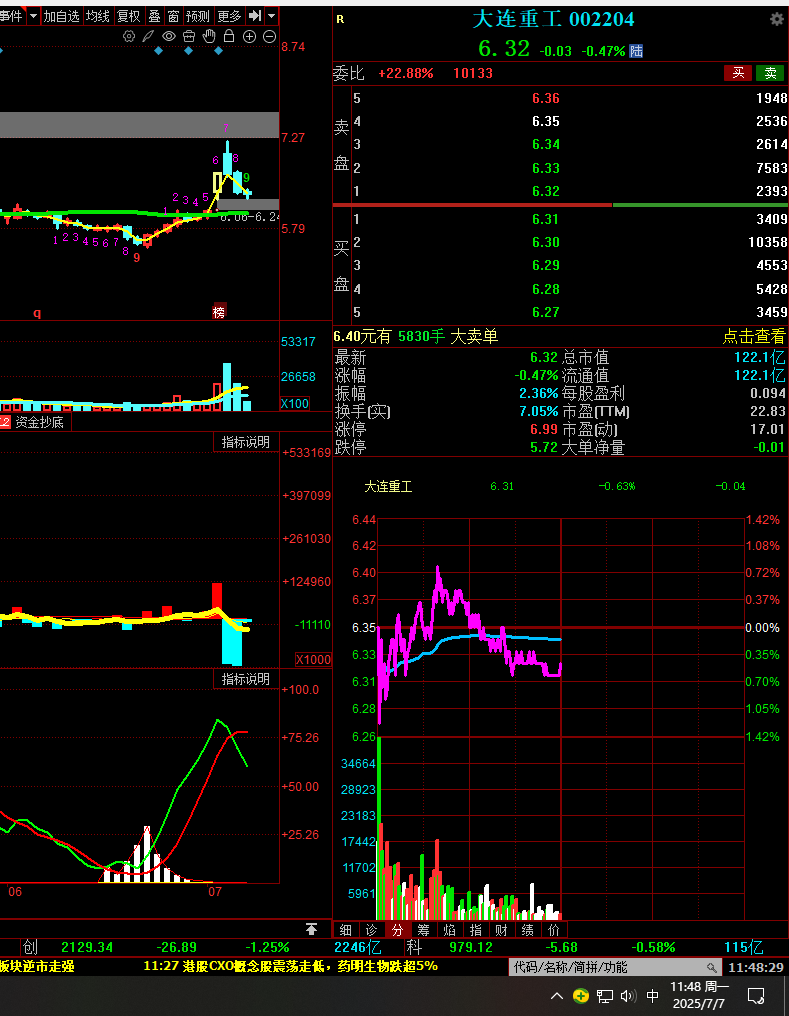Switch to the 细 detail tab
The width and height of the screenshot is (789, 1016).
345,930
